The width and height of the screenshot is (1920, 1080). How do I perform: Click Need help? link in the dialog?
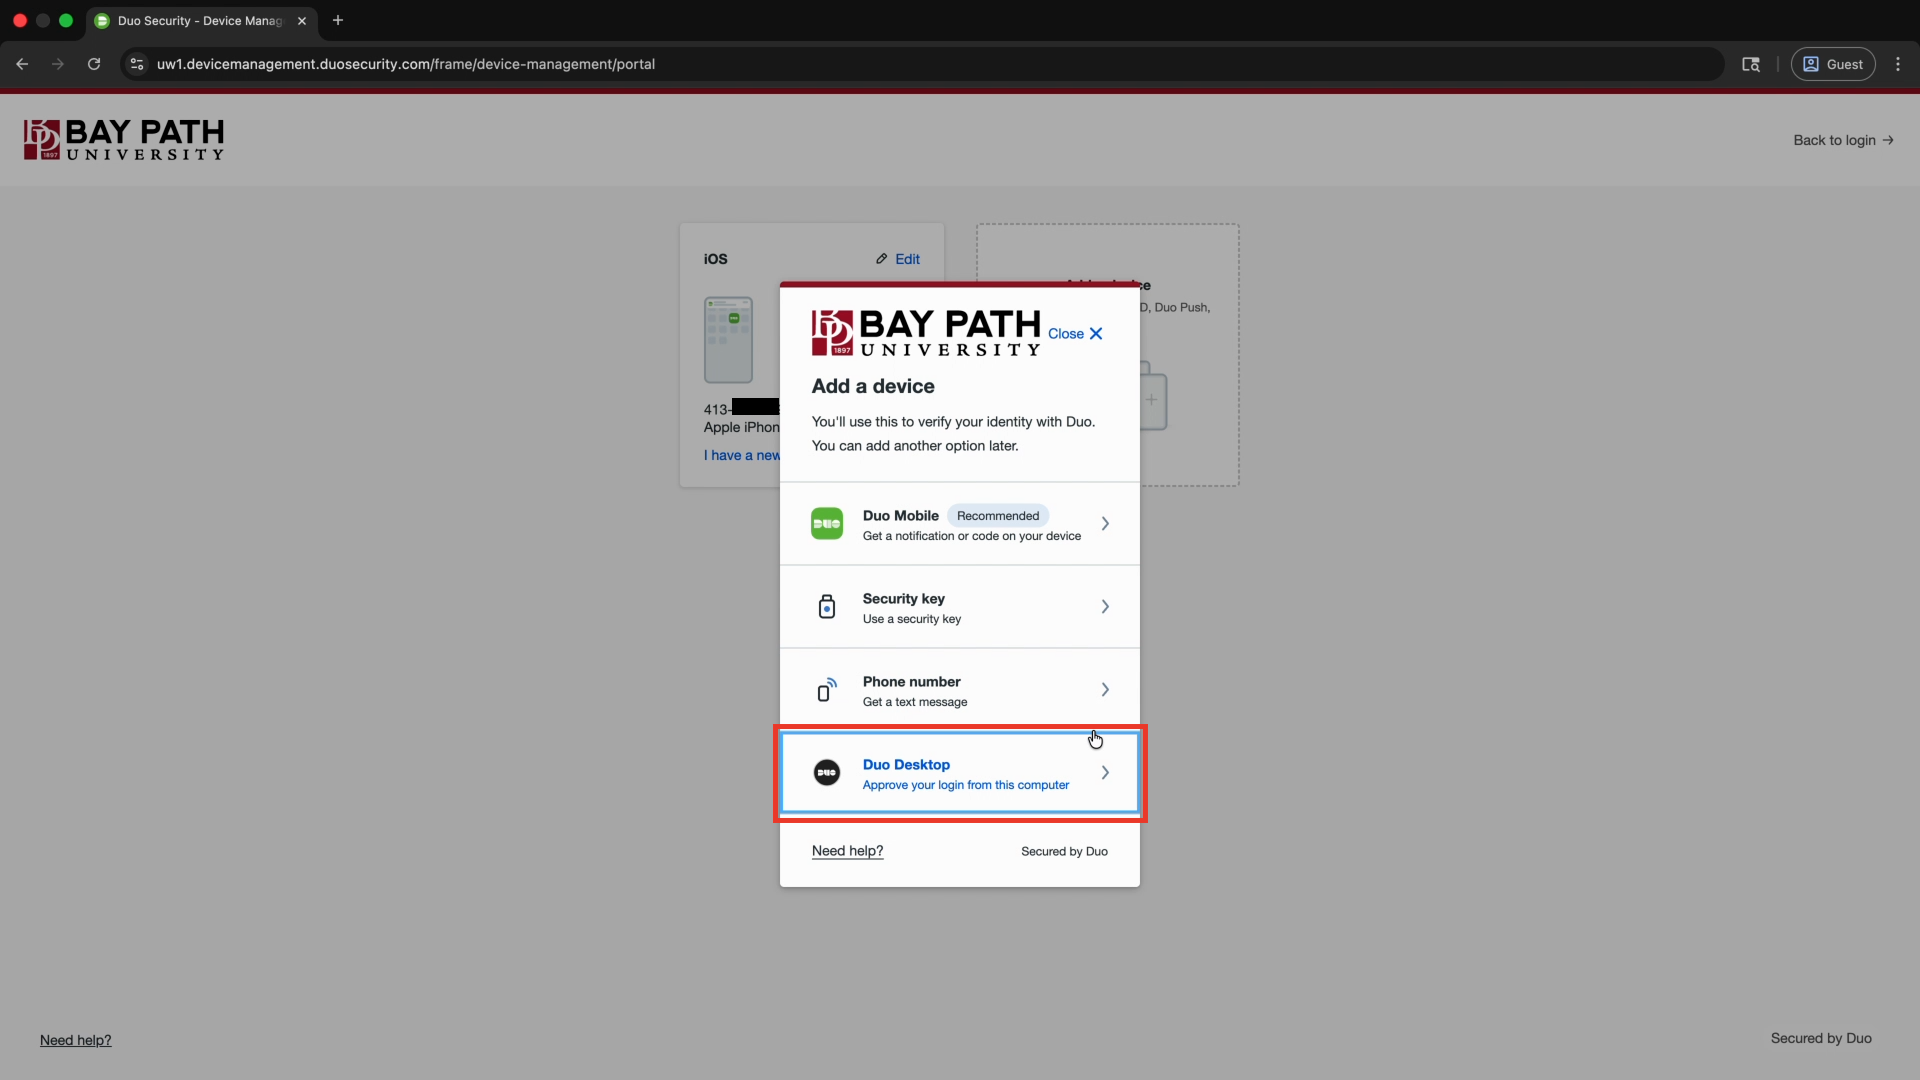point(848,851)
